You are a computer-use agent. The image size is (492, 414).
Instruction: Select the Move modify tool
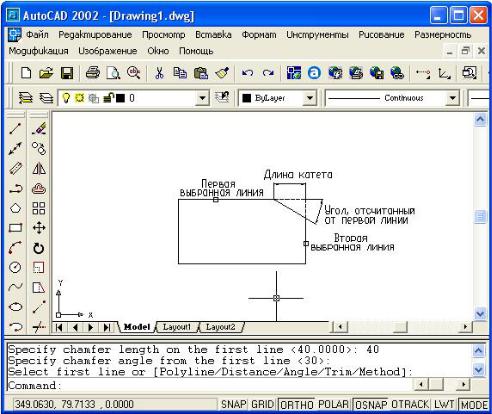click(39, 228)
